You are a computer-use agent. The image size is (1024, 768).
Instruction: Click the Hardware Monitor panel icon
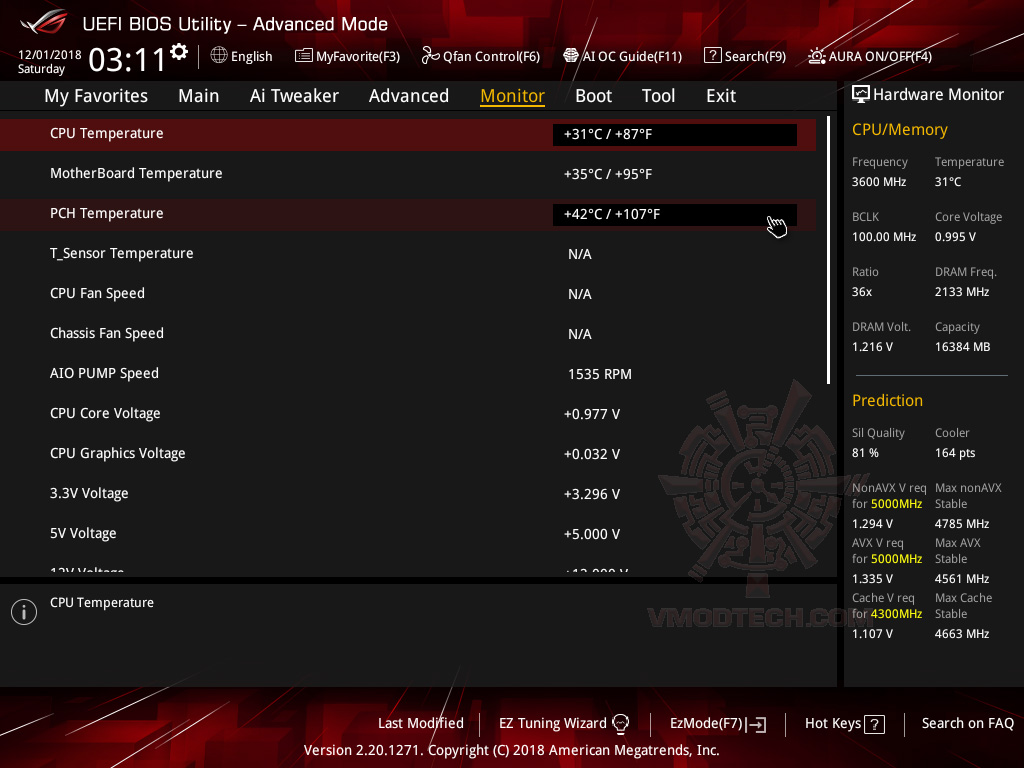click(862, 94)
